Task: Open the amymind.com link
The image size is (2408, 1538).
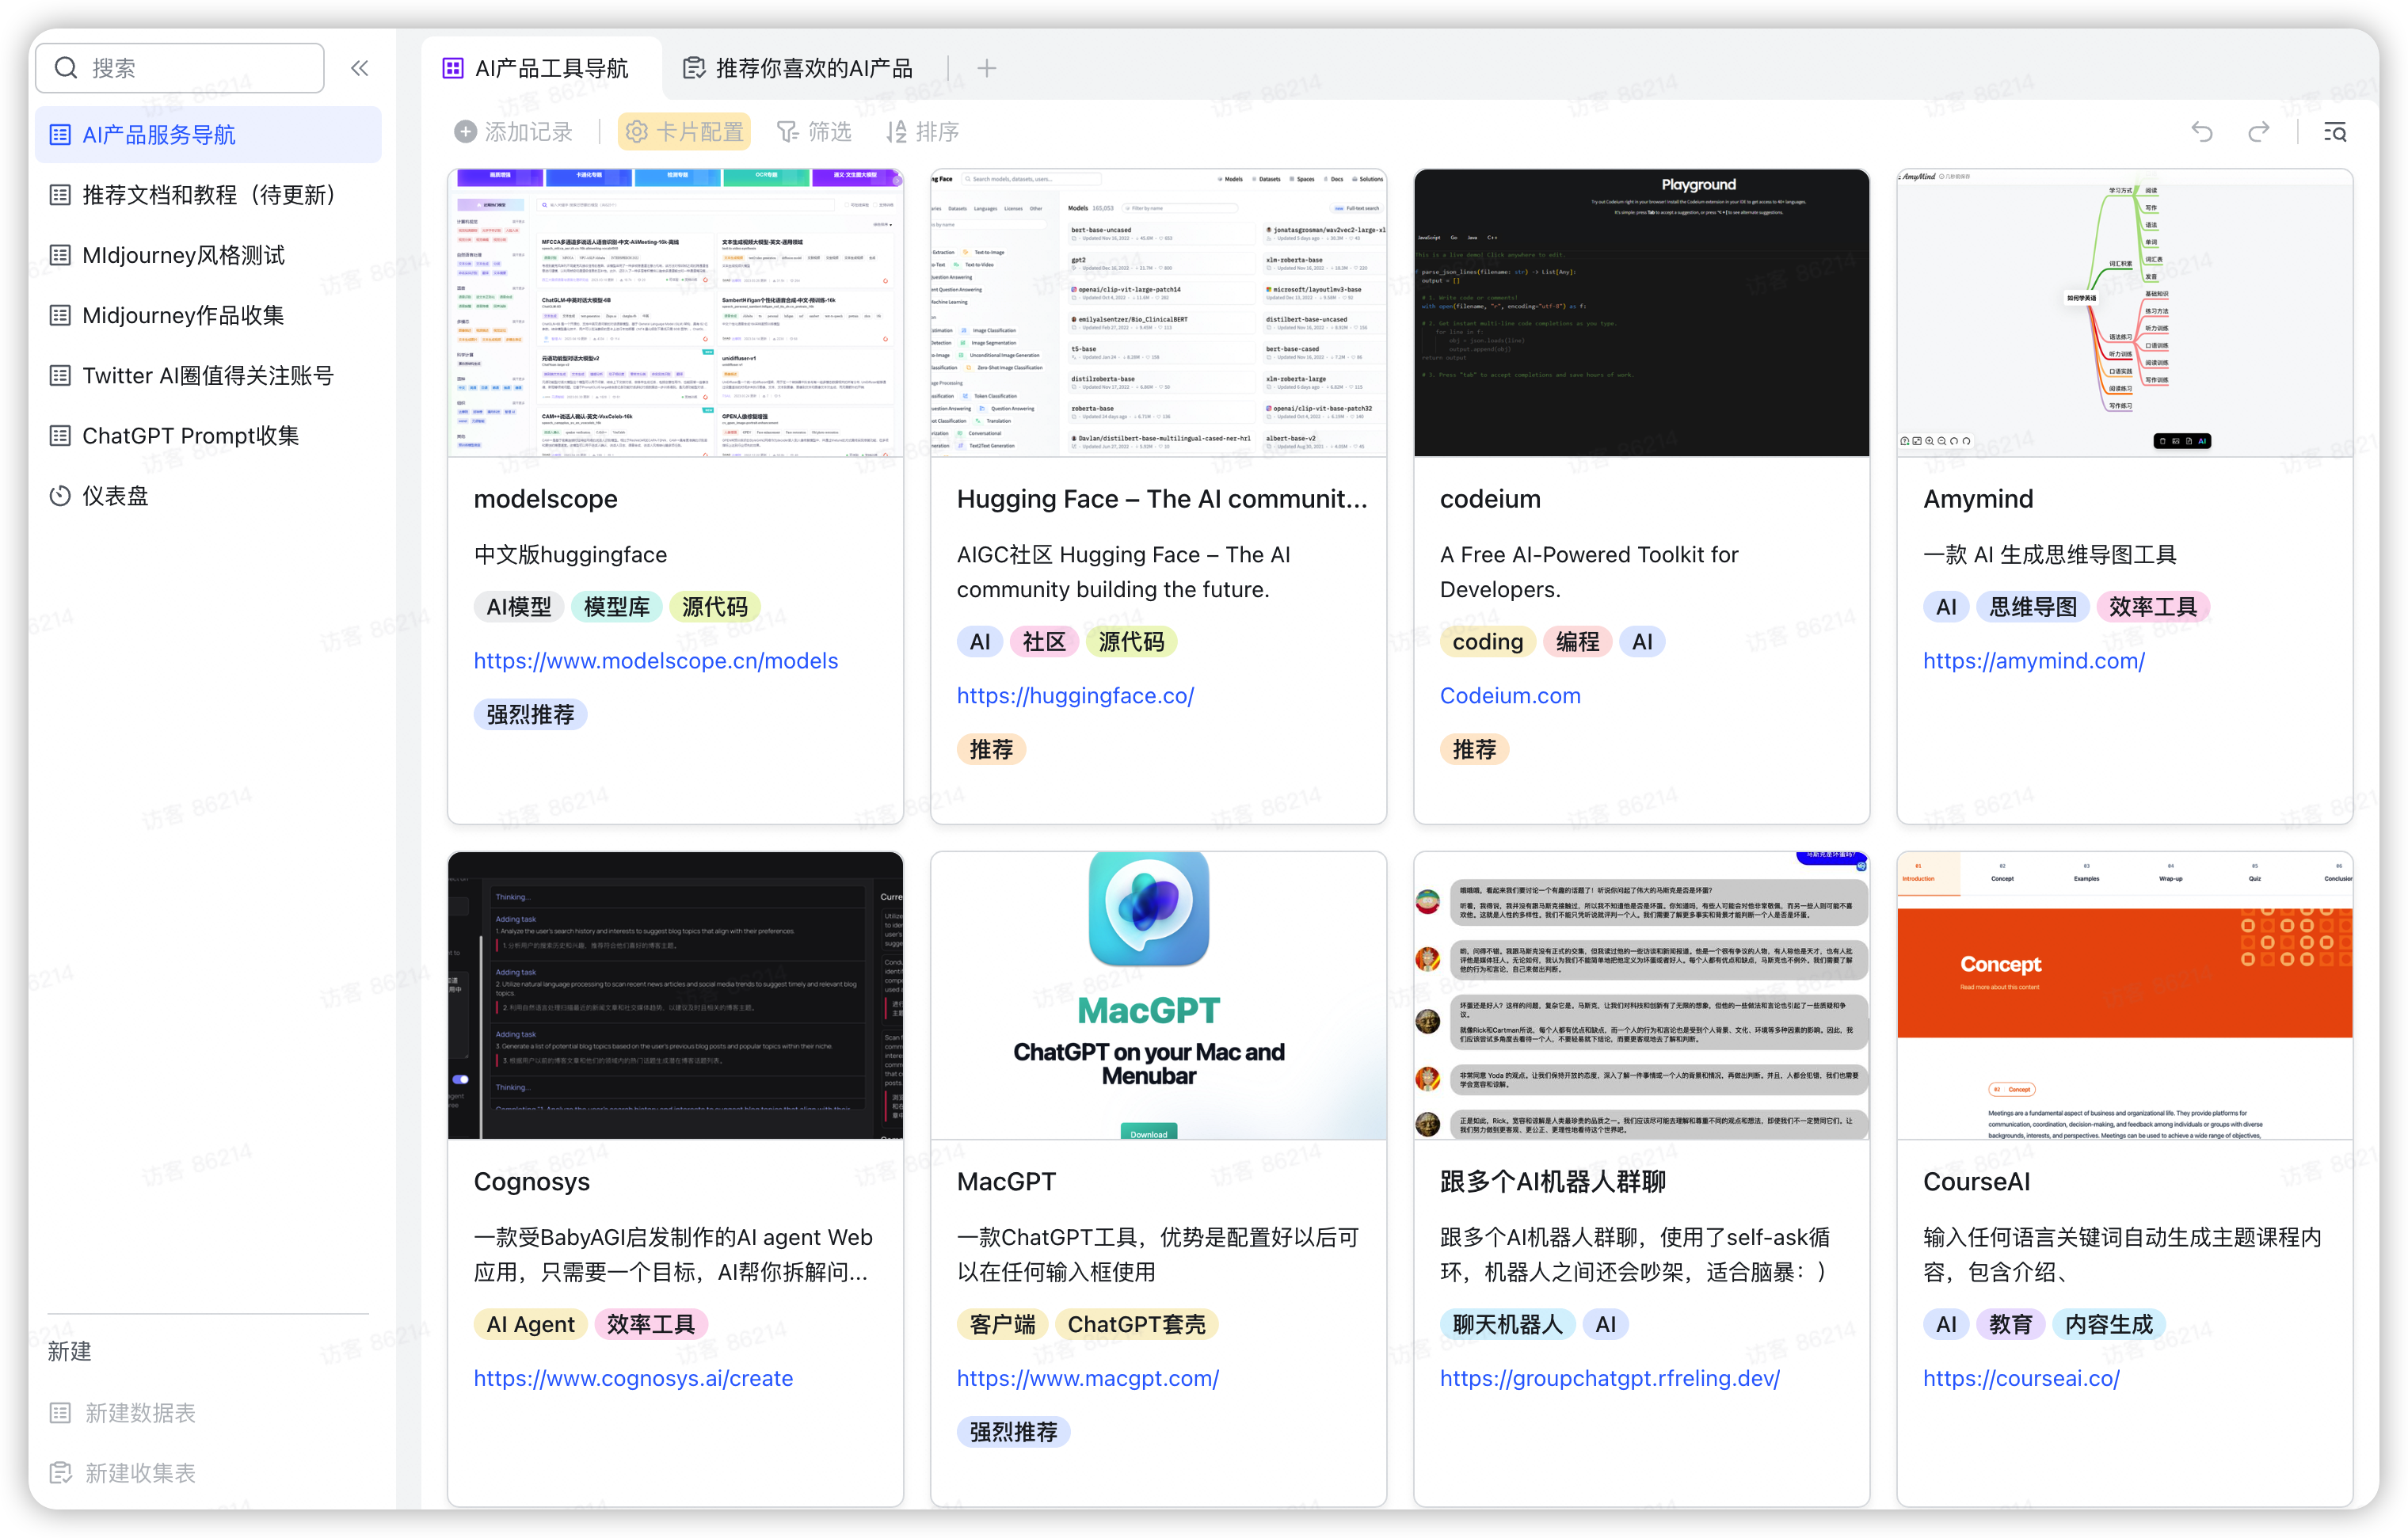Action: 2033,661
